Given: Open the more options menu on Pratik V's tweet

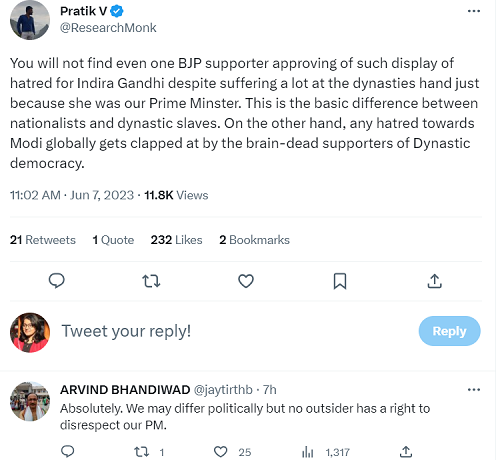Looking at the screenshot, I should 474,11.
